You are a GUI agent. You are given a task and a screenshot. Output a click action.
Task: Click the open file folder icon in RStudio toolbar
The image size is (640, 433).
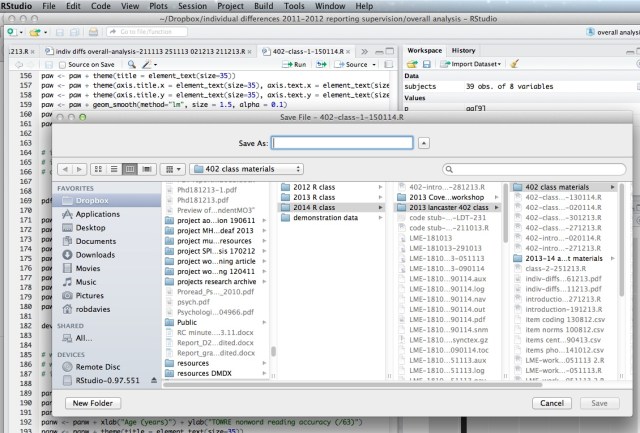point(35,32)
